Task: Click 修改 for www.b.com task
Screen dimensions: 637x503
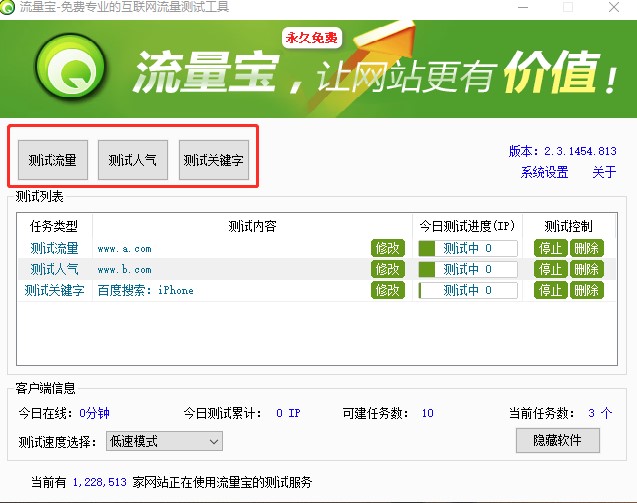Action: point(388,269)
